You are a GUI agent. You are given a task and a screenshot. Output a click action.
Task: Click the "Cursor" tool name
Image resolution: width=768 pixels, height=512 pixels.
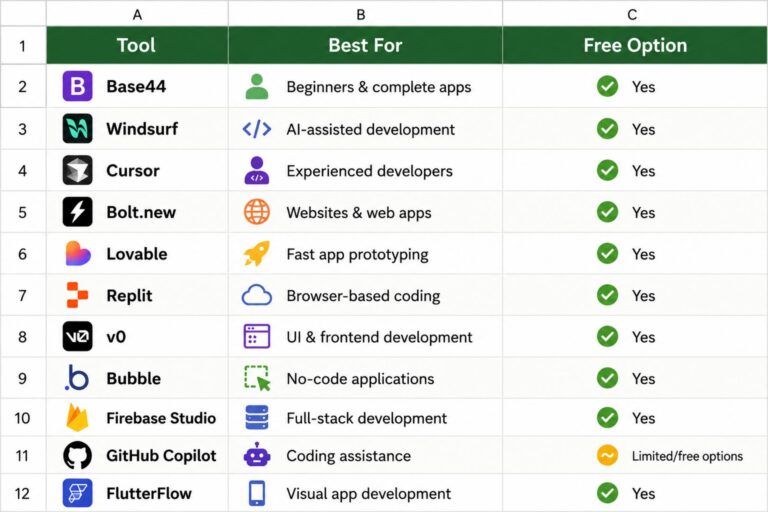point(133,171)
